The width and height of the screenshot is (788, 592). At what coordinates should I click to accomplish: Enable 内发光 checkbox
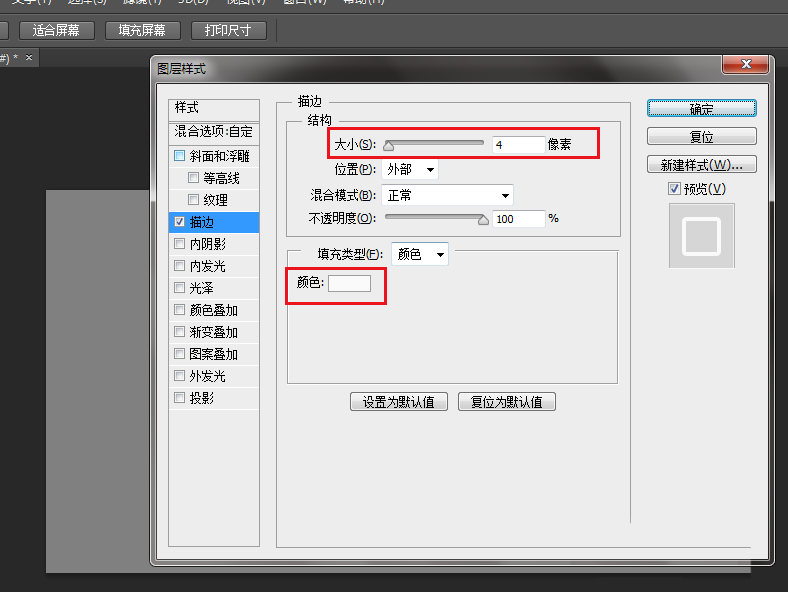point(179,265)
